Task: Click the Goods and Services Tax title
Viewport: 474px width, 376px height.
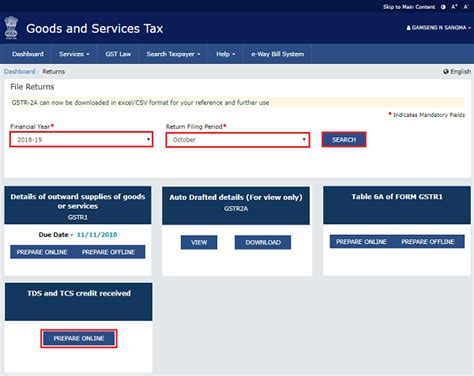Action: pos(95,29)
